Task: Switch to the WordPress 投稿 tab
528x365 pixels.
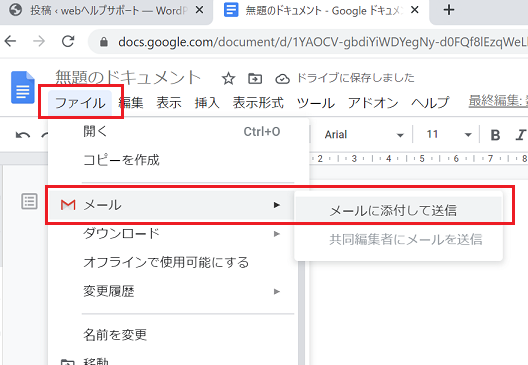Action: click(x=106, y=11)
